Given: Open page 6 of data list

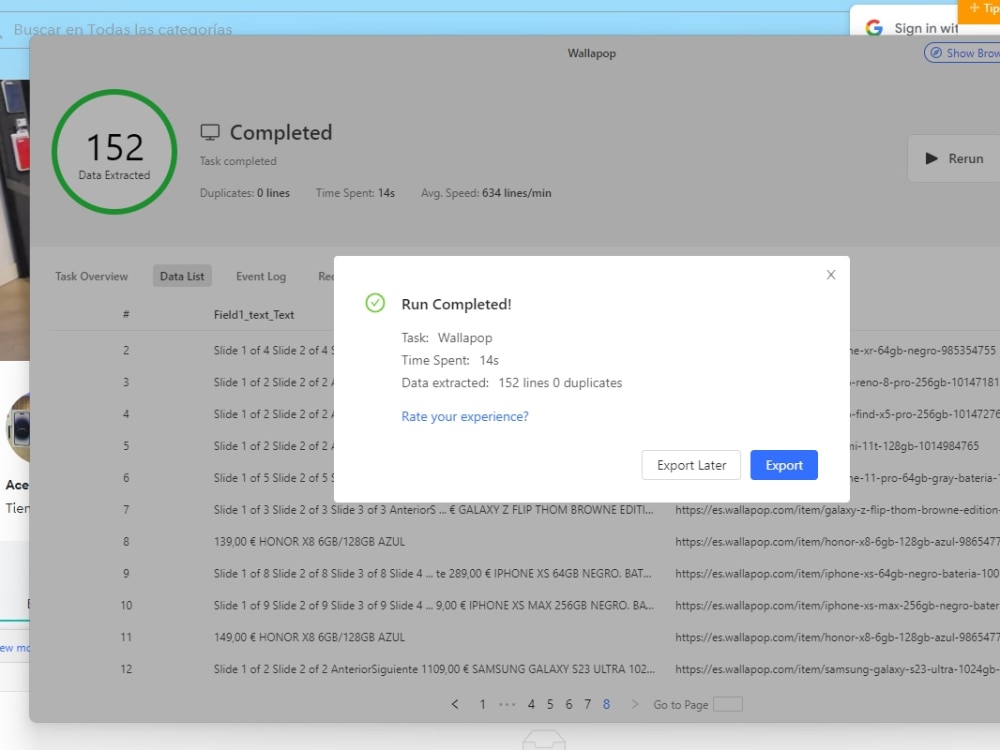Looking at the screenshot, I should coord(569,704).
